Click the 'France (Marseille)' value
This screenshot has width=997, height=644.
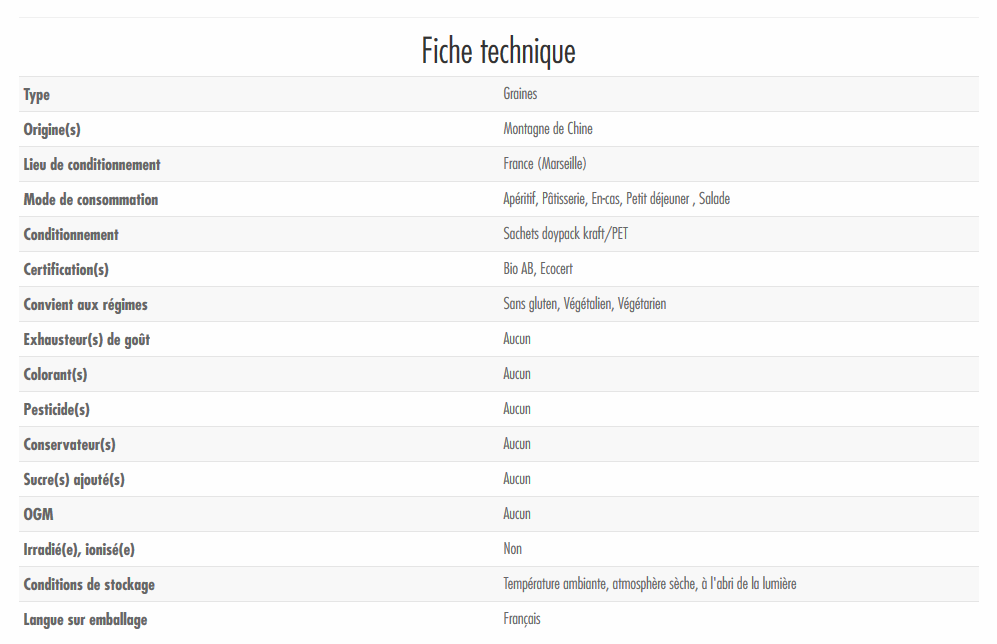pos(545,164)
